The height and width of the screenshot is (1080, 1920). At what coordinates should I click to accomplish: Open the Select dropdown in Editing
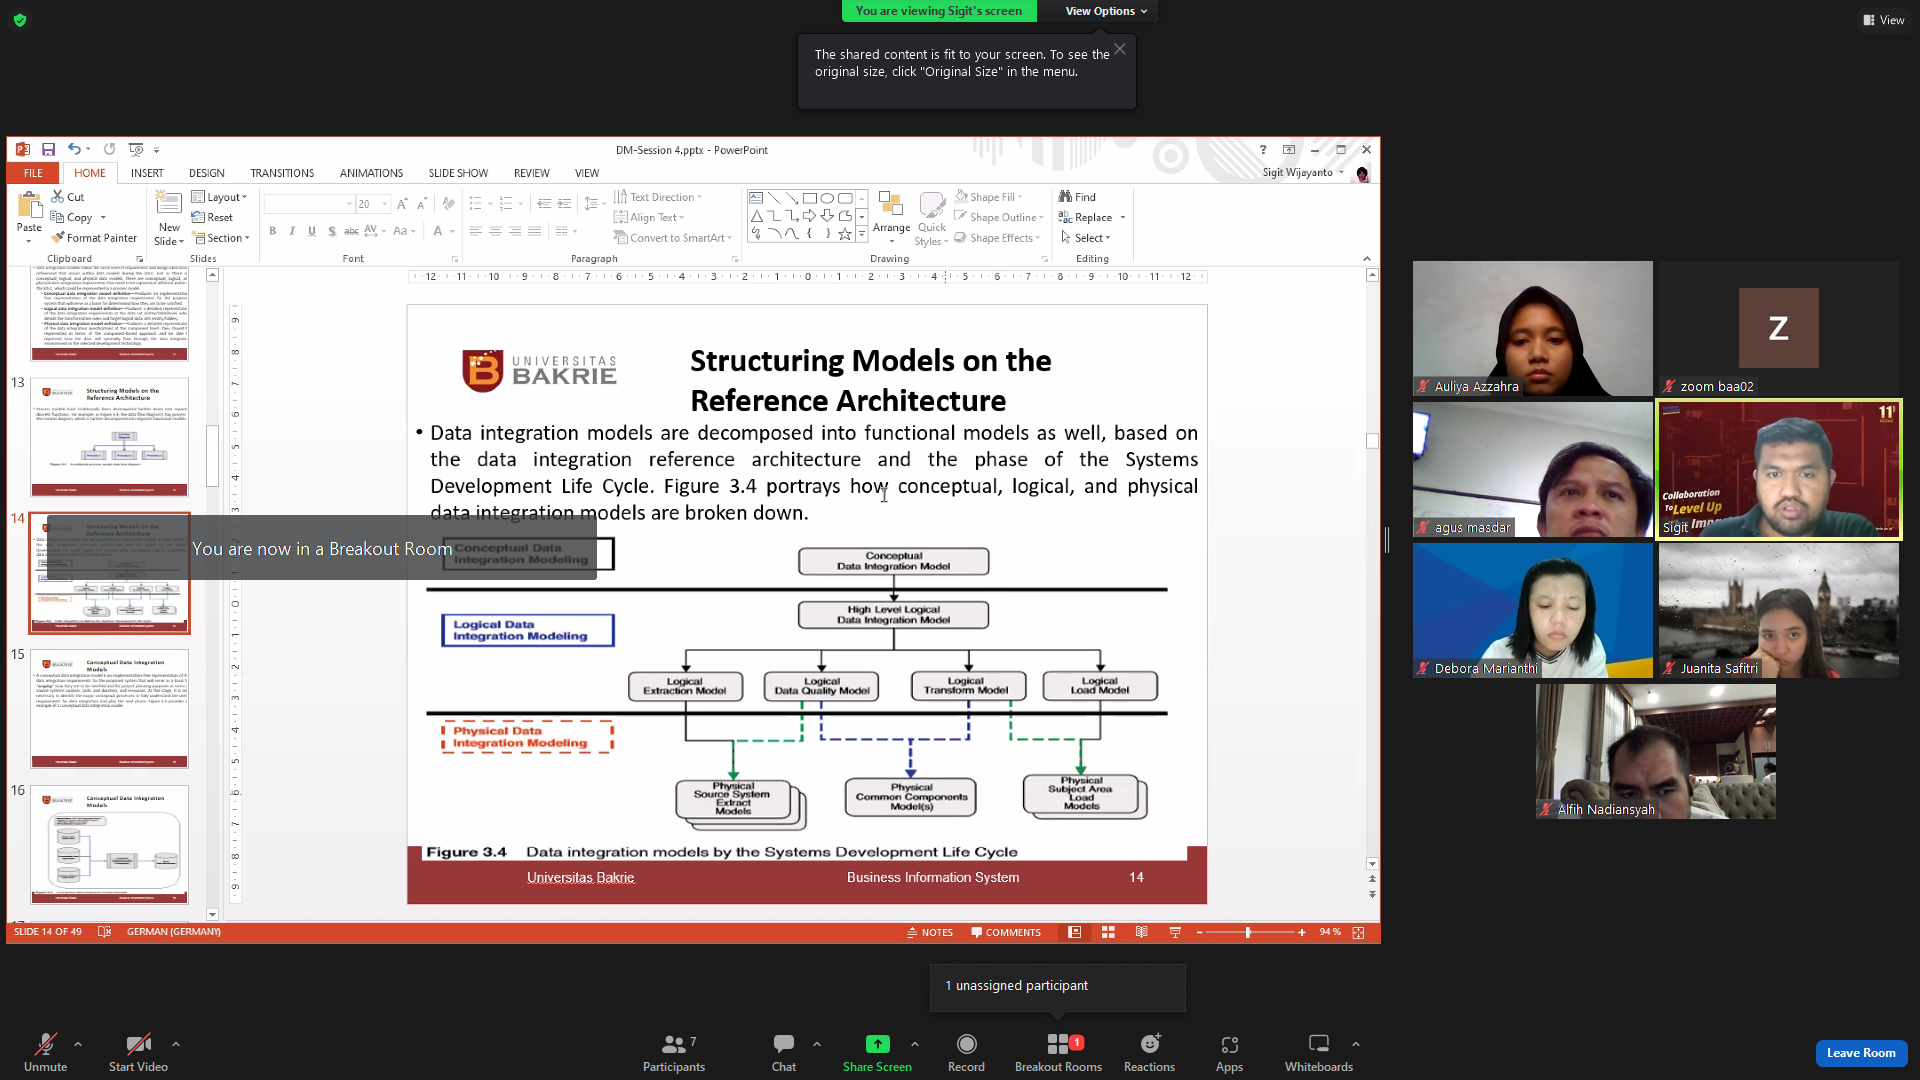pyautogui.click(x=1085, y=238)
